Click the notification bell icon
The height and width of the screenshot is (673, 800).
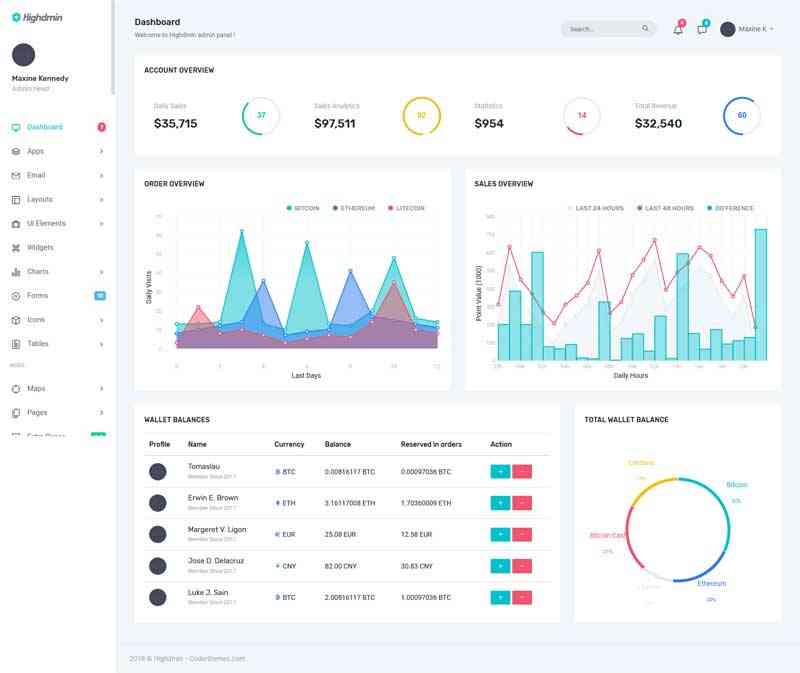pyautogui.click(x=678, y=30)
